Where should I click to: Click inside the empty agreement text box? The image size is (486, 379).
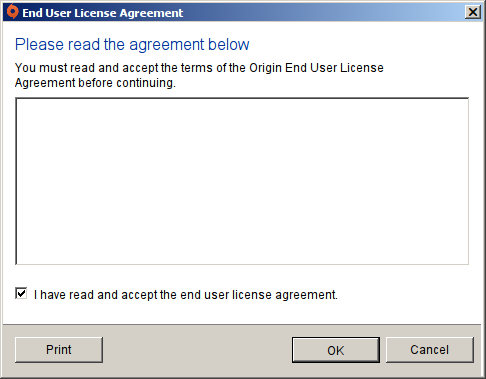point(242,181)
